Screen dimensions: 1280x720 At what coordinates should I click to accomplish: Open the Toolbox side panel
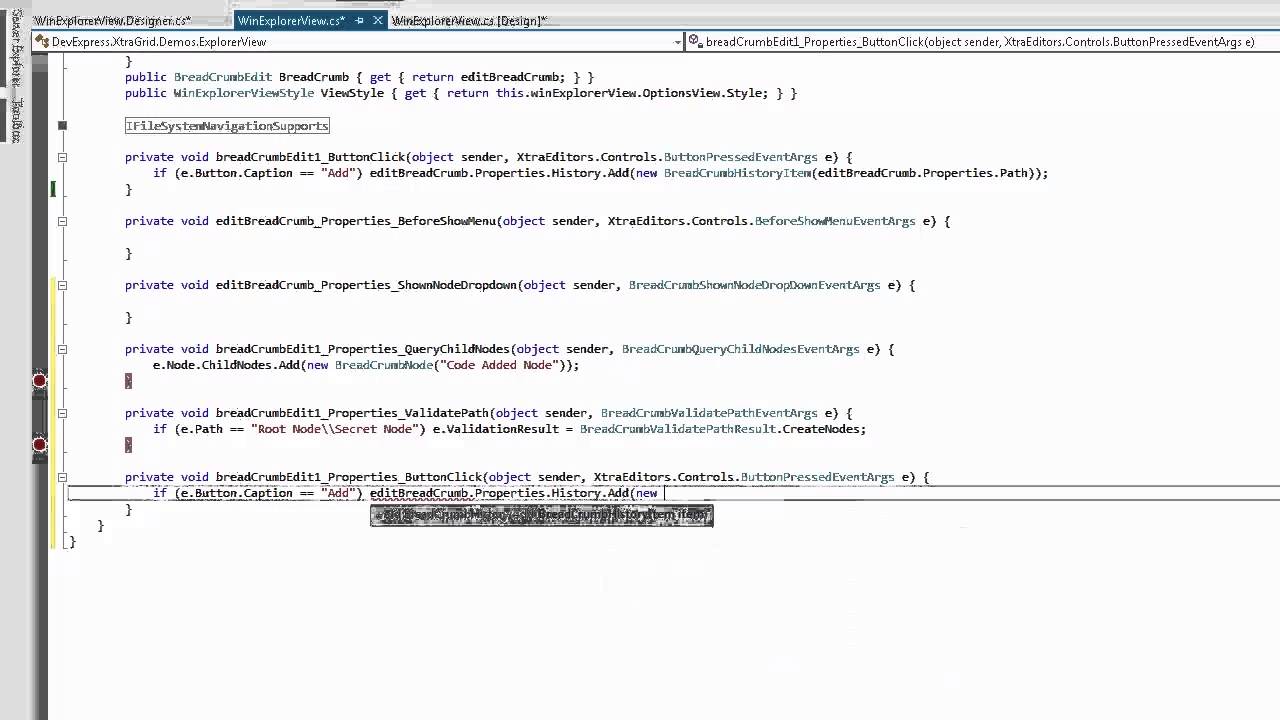(16, 119)
